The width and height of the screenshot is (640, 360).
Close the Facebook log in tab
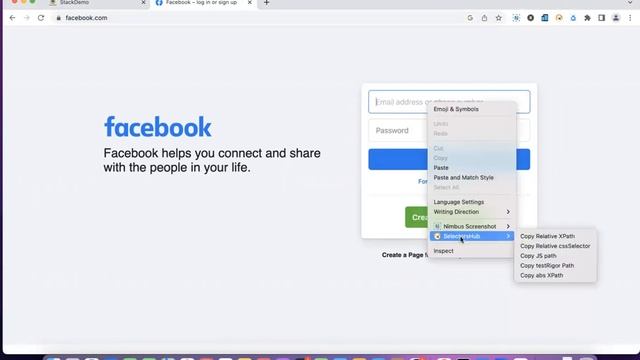point(250,2)
